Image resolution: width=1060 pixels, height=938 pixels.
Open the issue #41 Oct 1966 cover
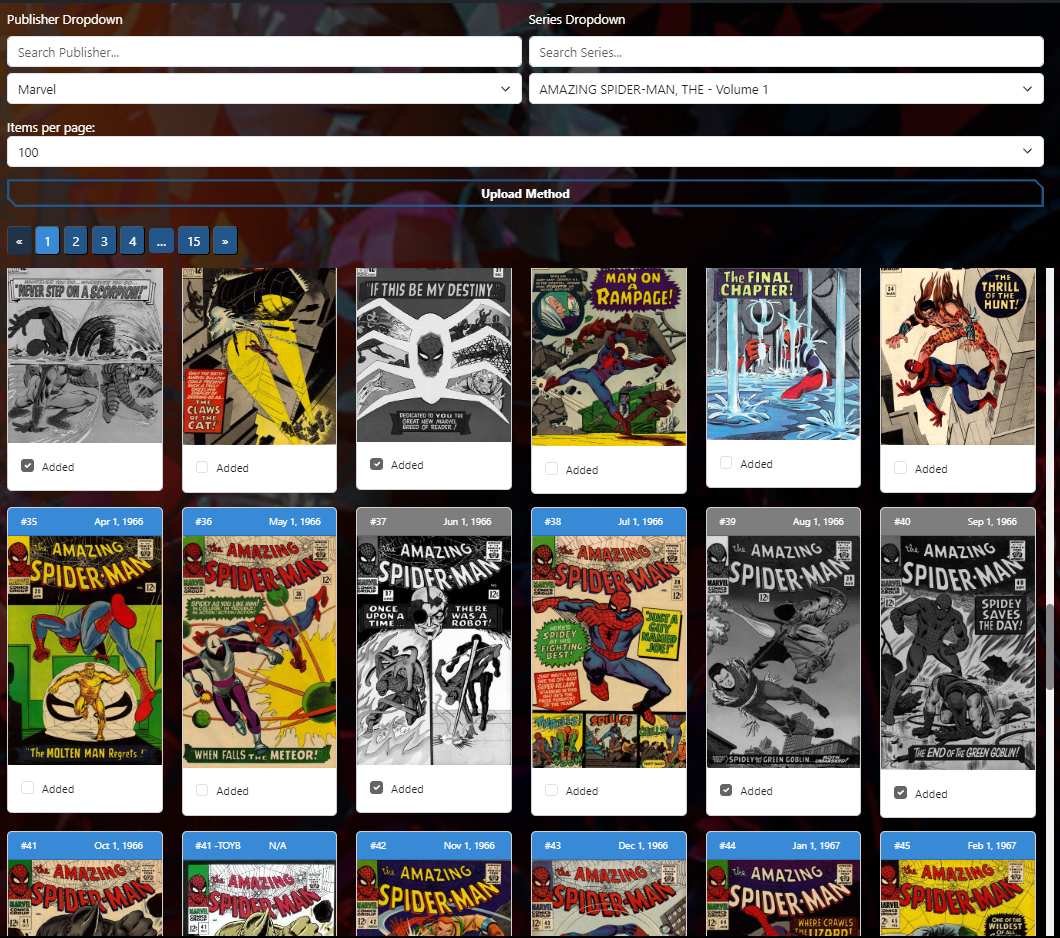pos(85,898)
